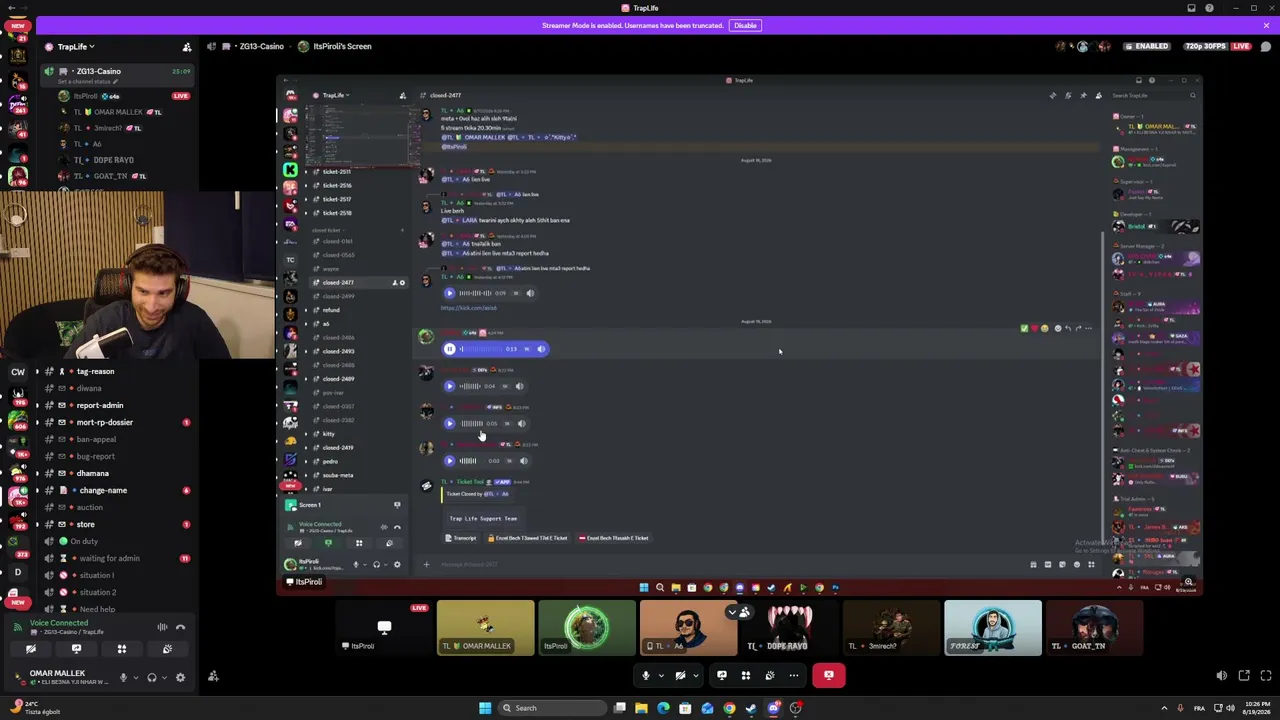Stop watching stream with red disconnect button
The width and height of the screenshot is (1280, 720).
point(829,675)
